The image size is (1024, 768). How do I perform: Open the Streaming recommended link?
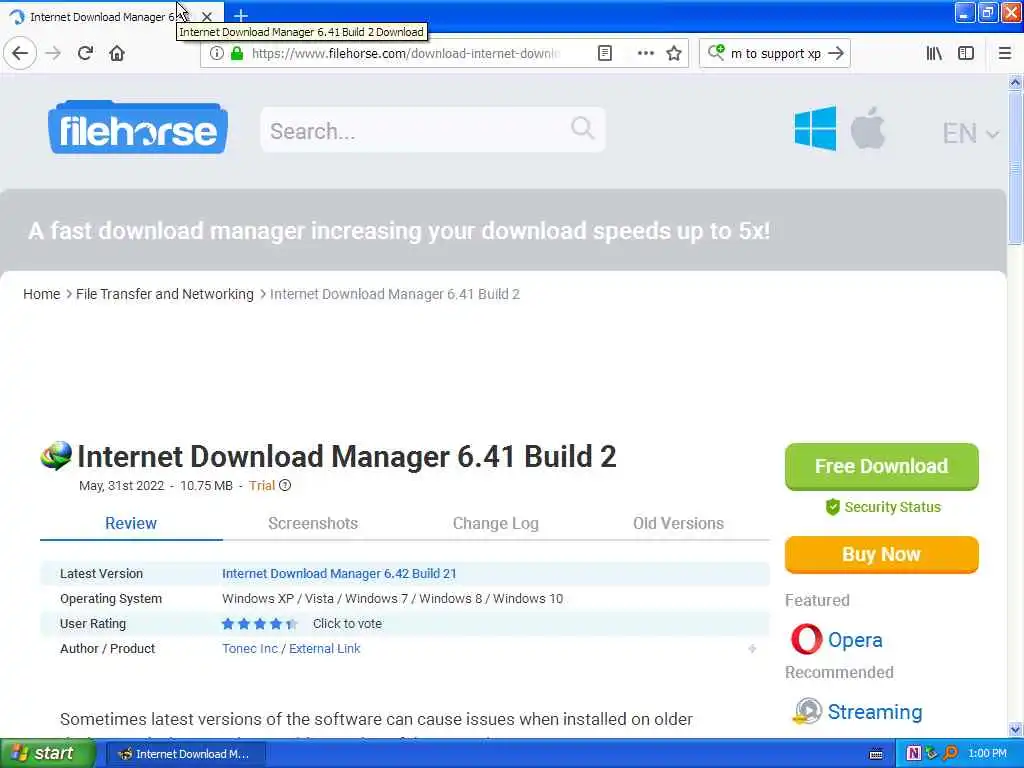tap(874, 712)
